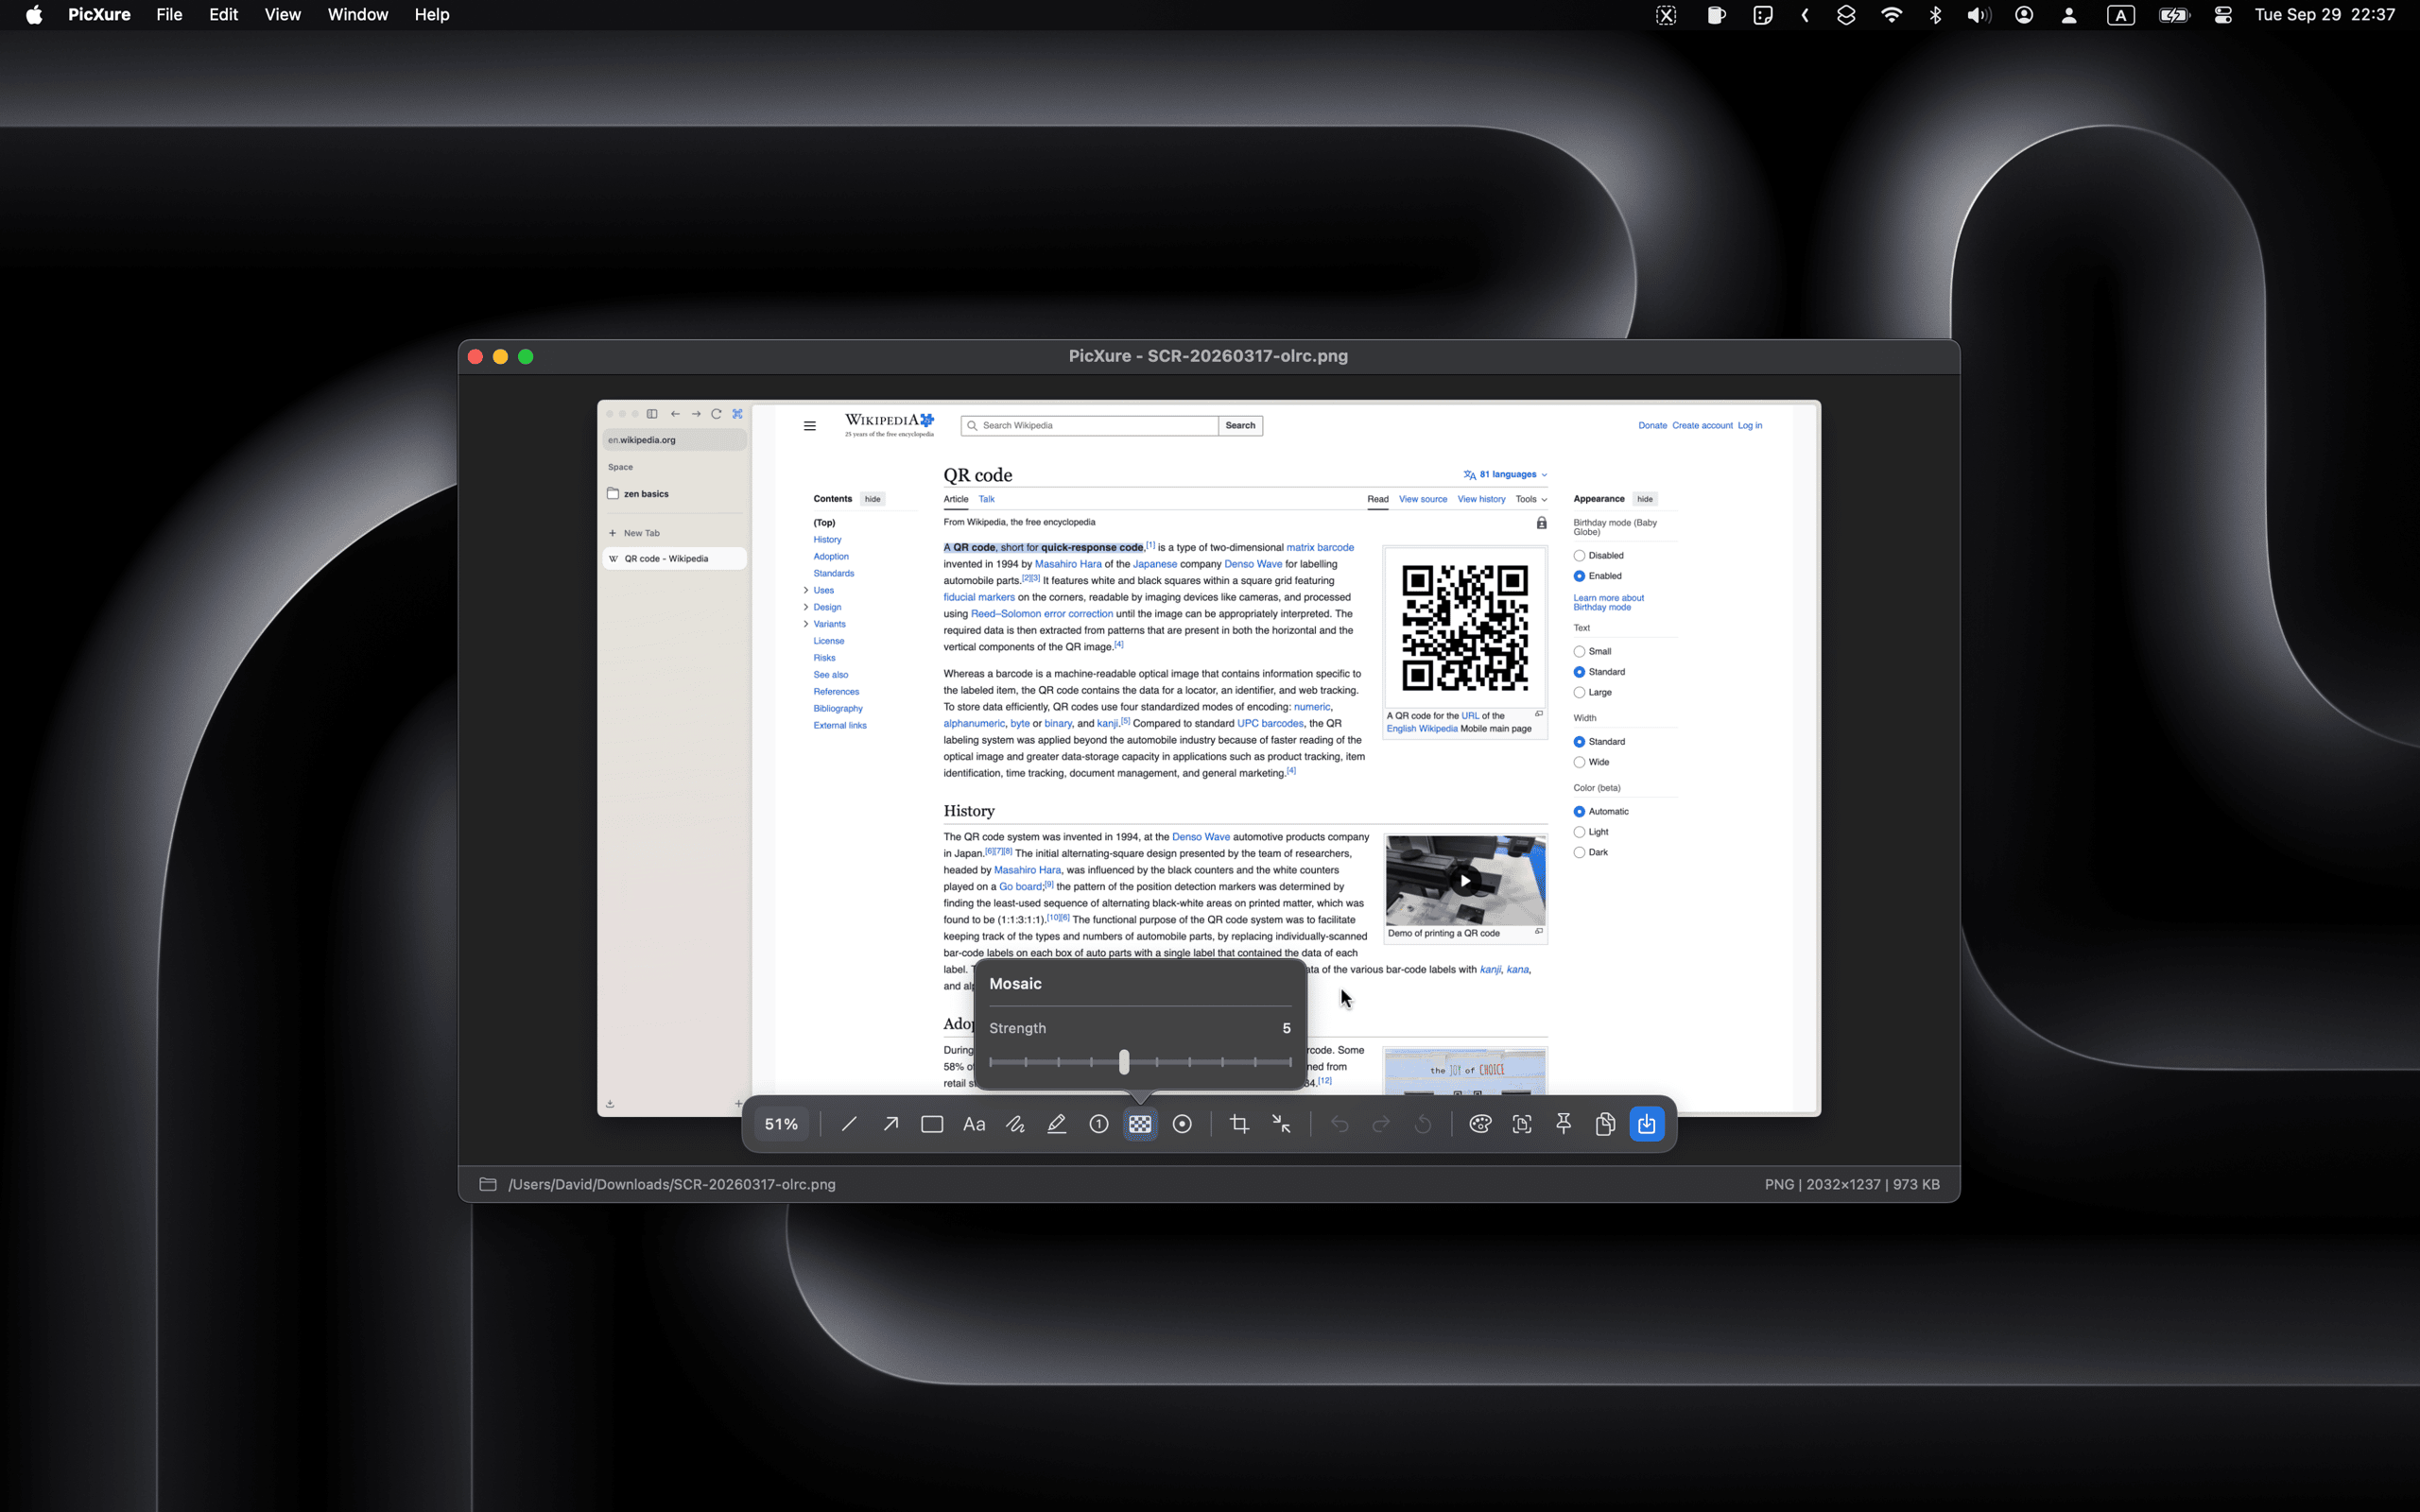Viewport: 2420px width, 1512px height.
Task: Expand the Uses section in Contents
Action: pos(806,590)
